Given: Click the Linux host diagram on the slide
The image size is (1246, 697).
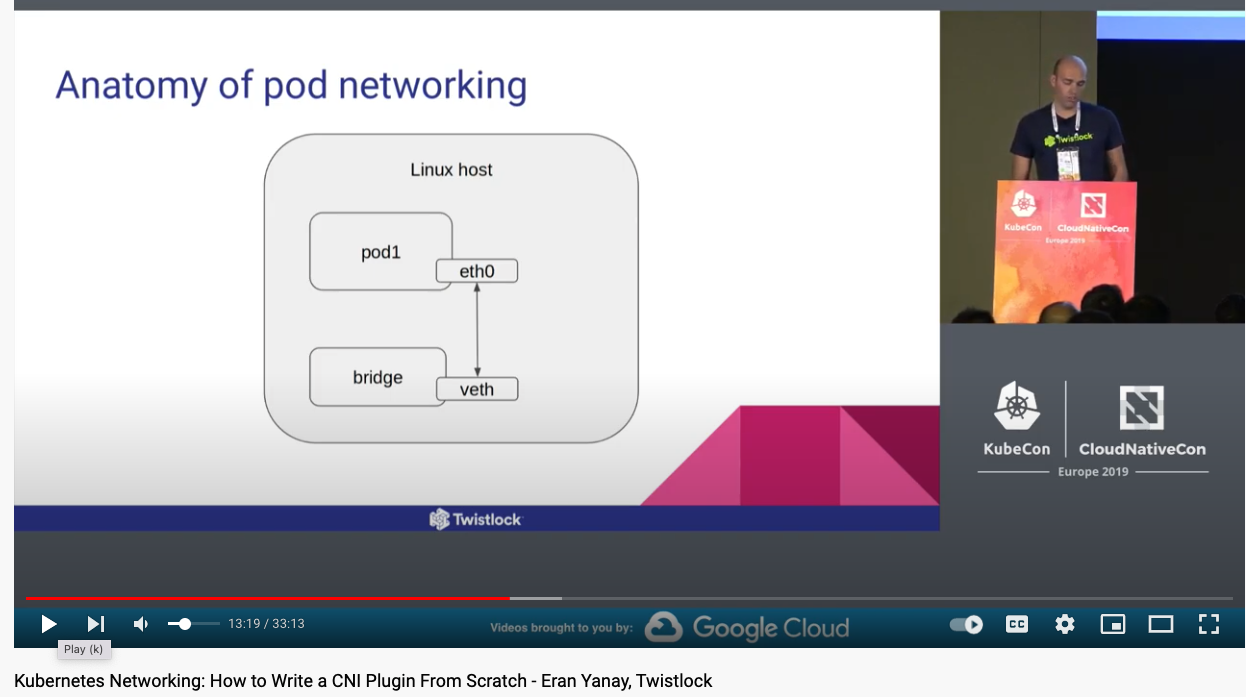Looking at the screenshot, I should pyautogui.click(x=451, y=288).
